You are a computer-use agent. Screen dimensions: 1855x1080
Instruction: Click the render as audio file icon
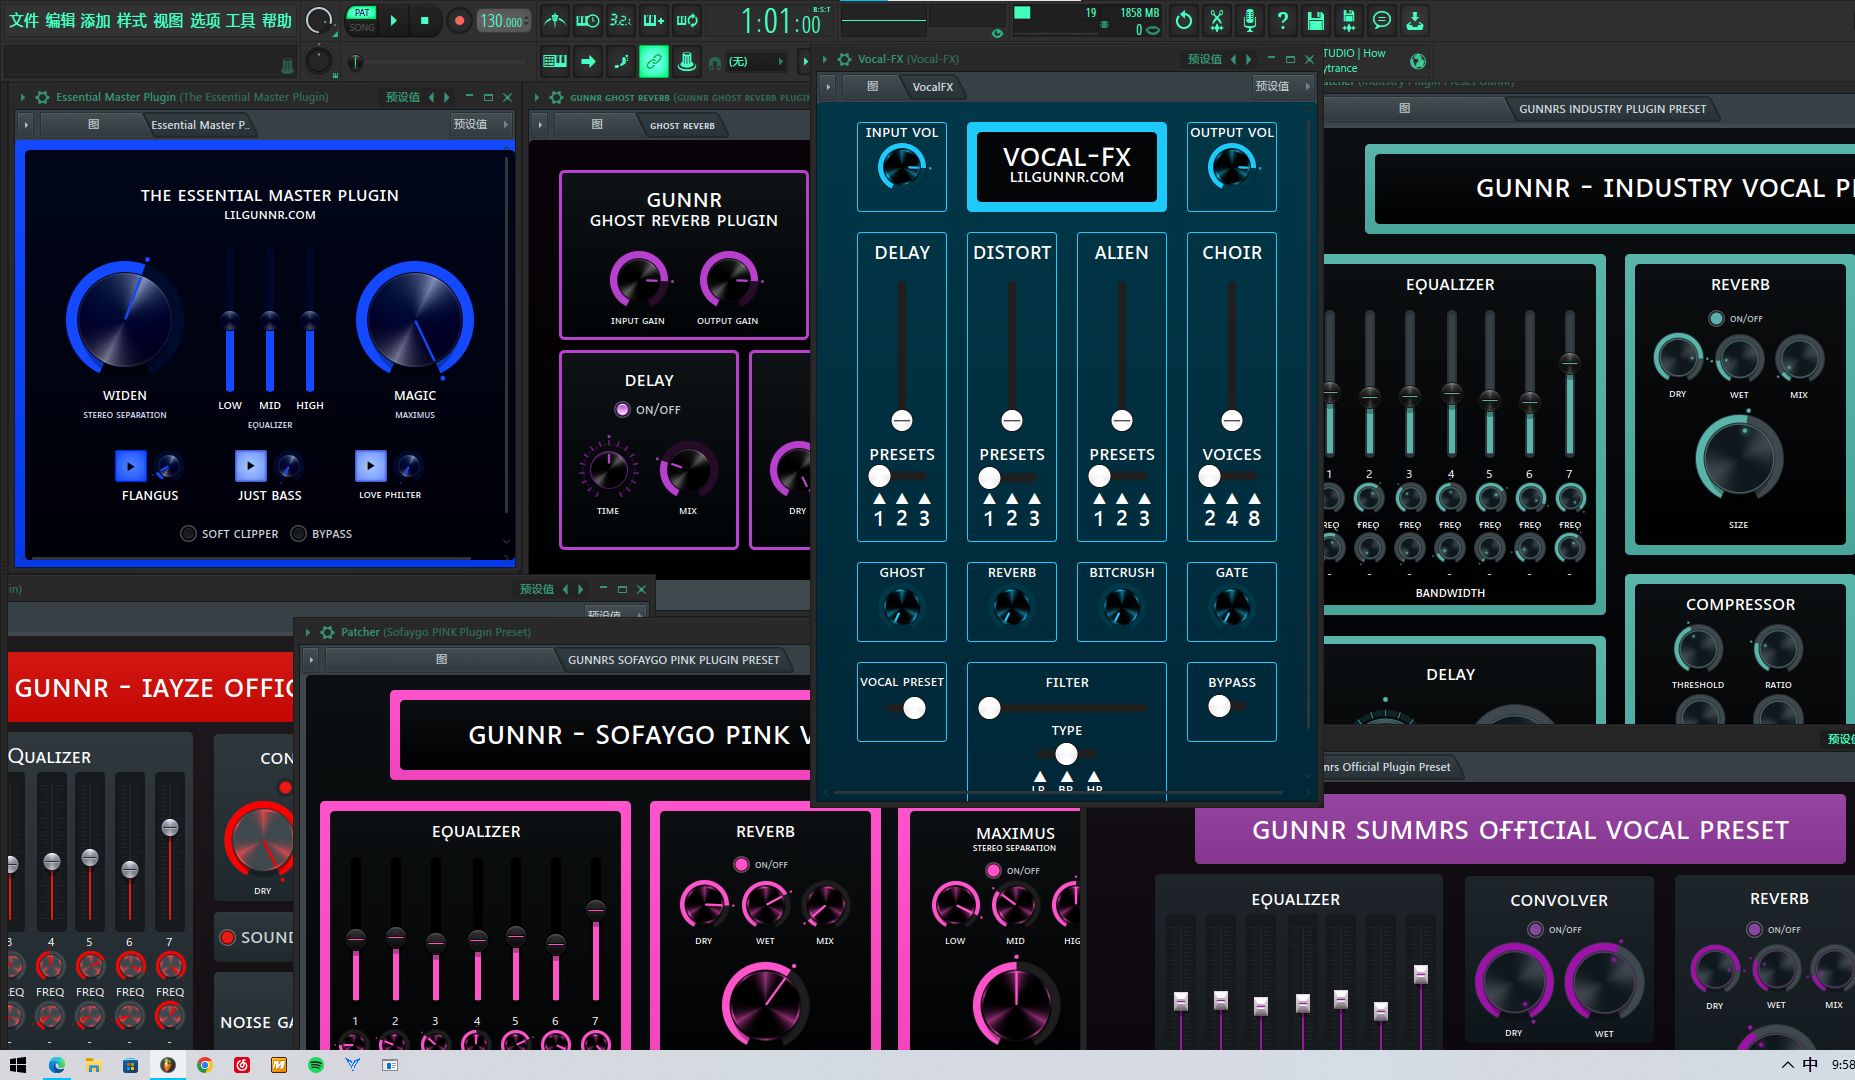pos(1349,20)
